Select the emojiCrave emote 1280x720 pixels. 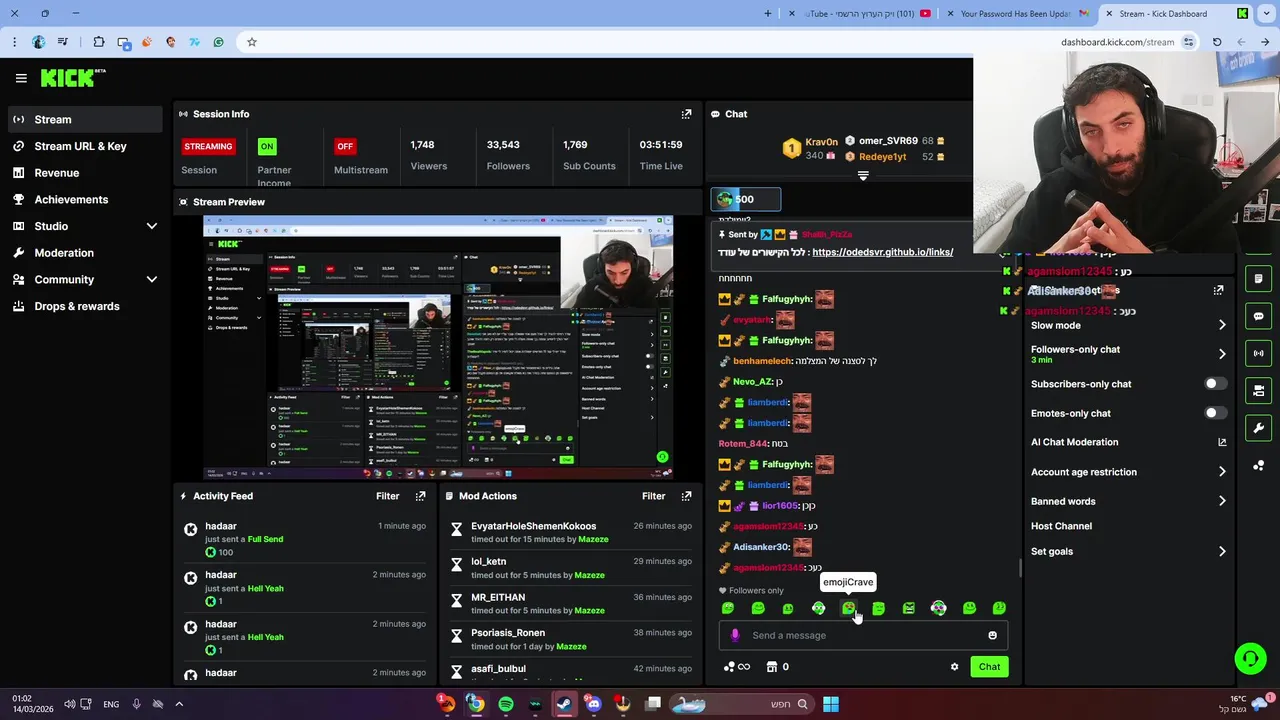848,608
